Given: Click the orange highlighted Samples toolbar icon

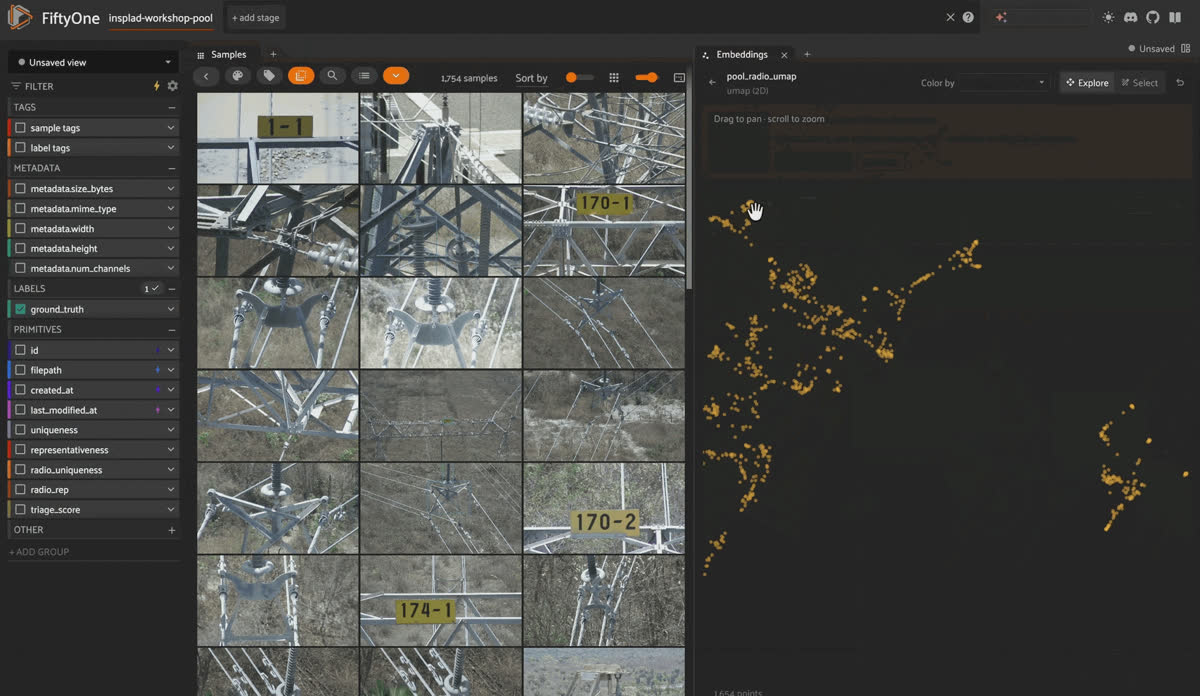Looking at the screenshot, I should [x=300, y=76].
